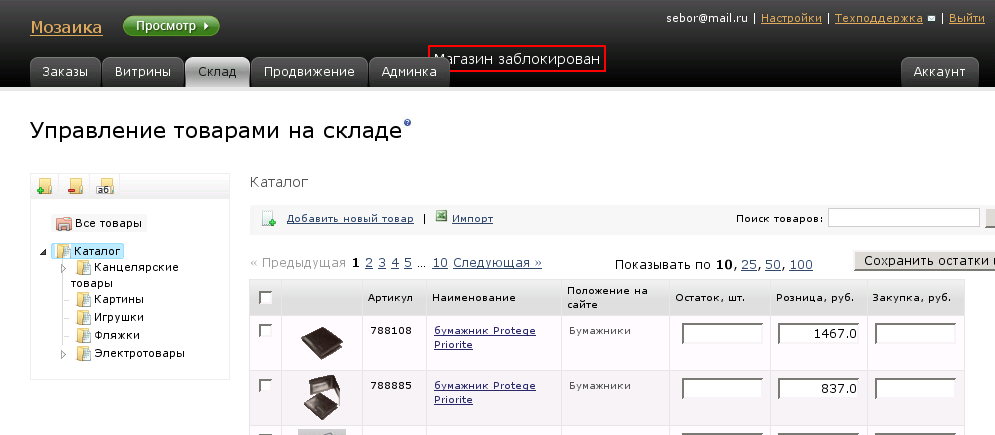Click the Выйти logout link
Screen dimensions: 995x435
coord(967,18)
